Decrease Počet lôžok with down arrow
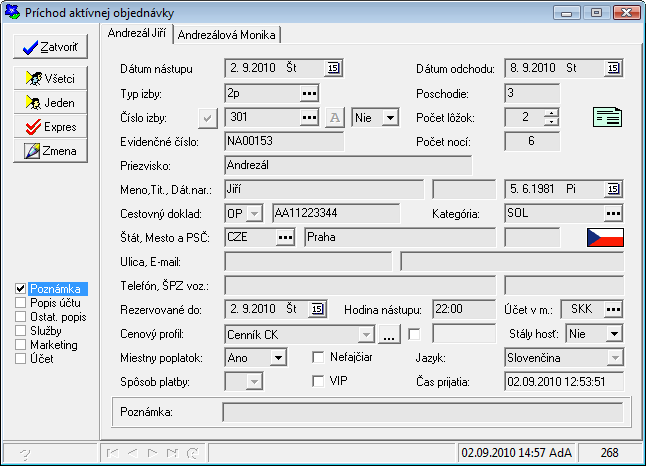 (x=551, y=122)
